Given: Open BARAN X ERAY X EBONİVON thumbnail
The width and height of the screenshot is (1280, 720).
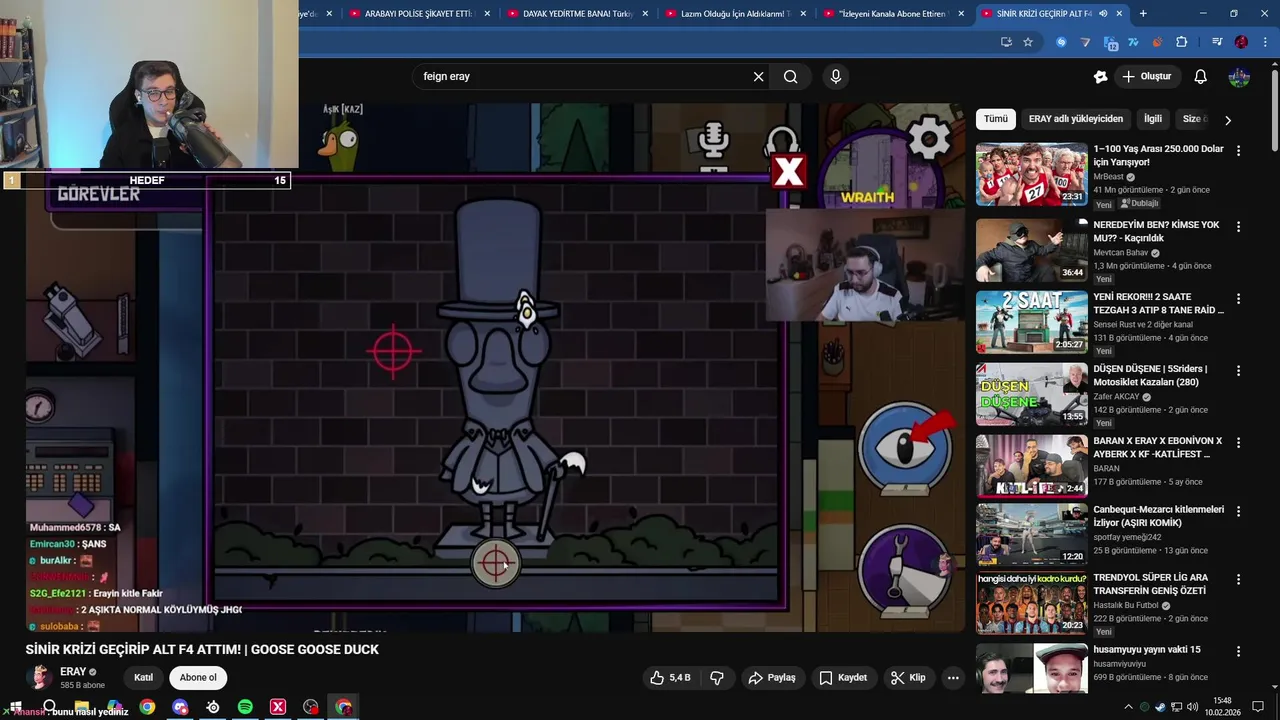Looking at the screenshot, I should click(1031, 466).
